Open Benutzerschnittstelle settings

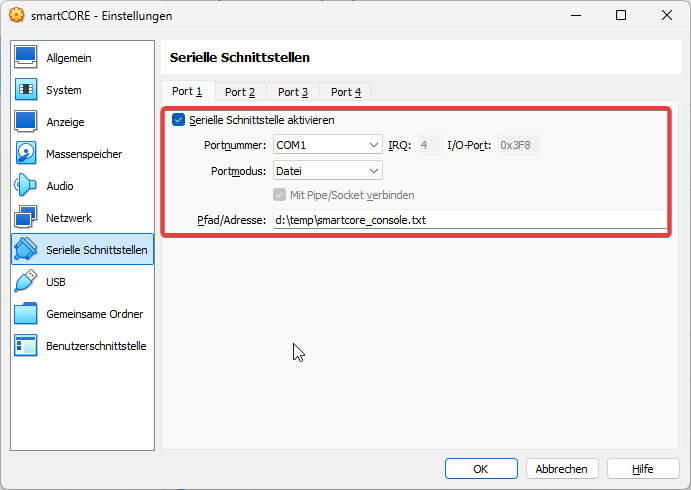(82, 345)
